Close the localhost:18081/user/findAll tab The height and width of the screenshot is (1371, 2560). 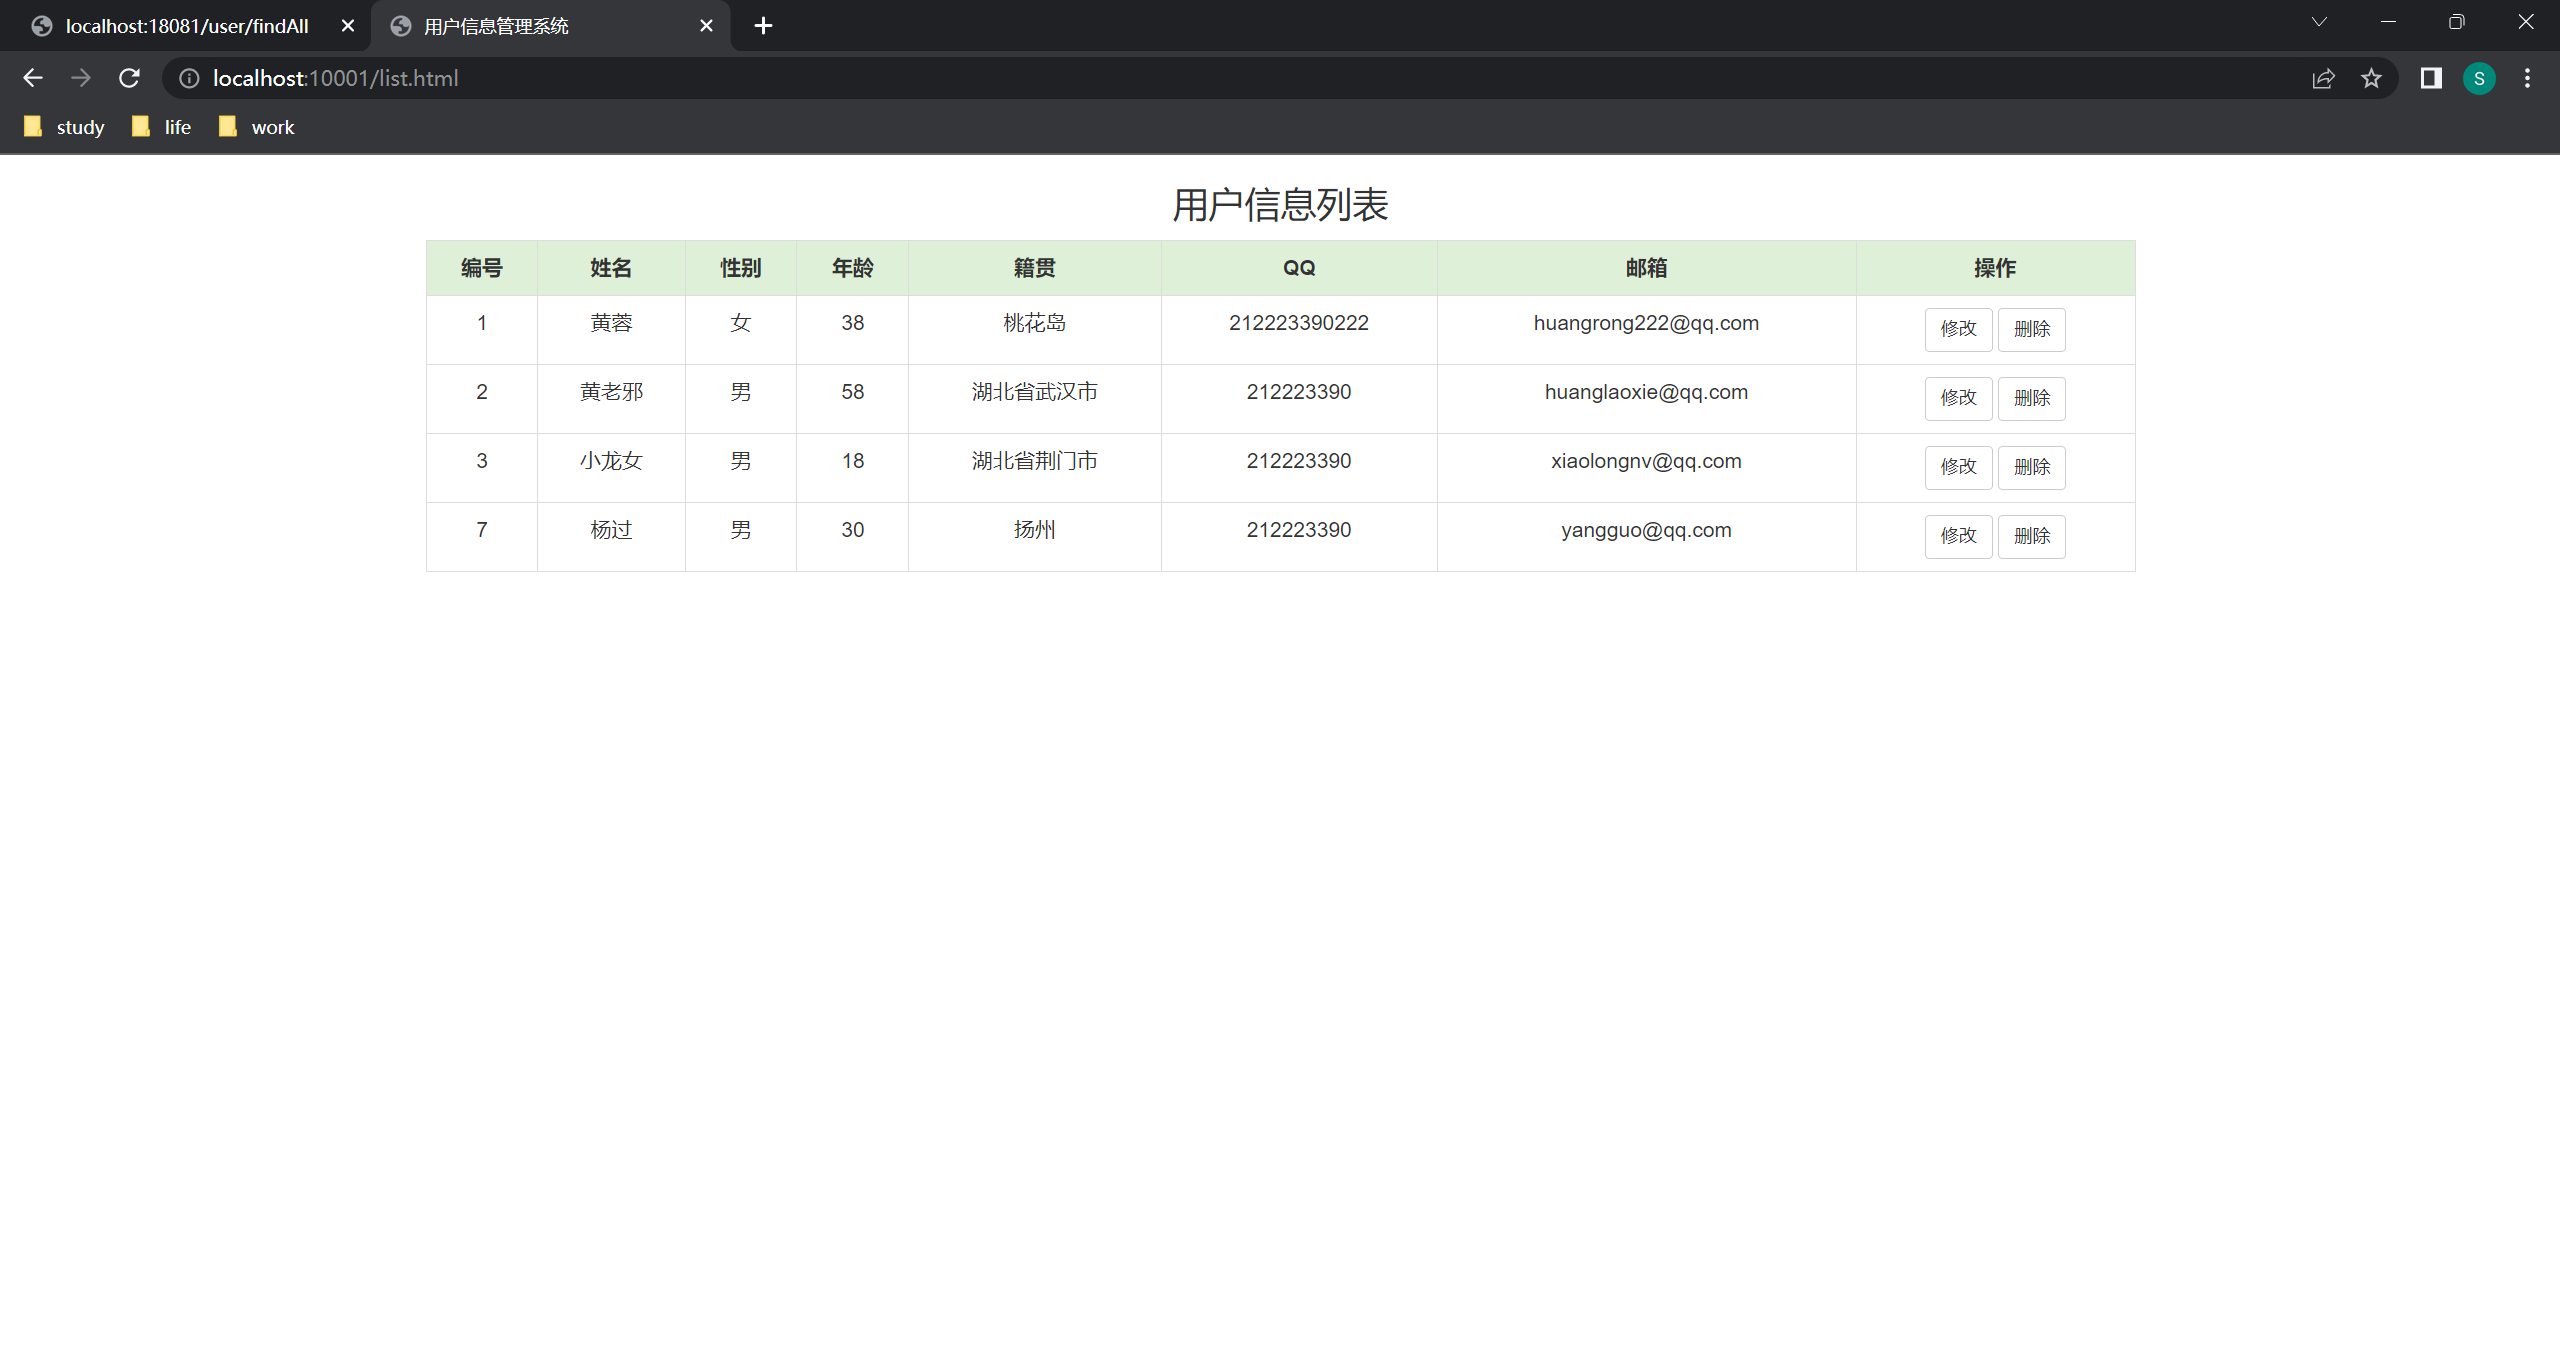point(348,26)
